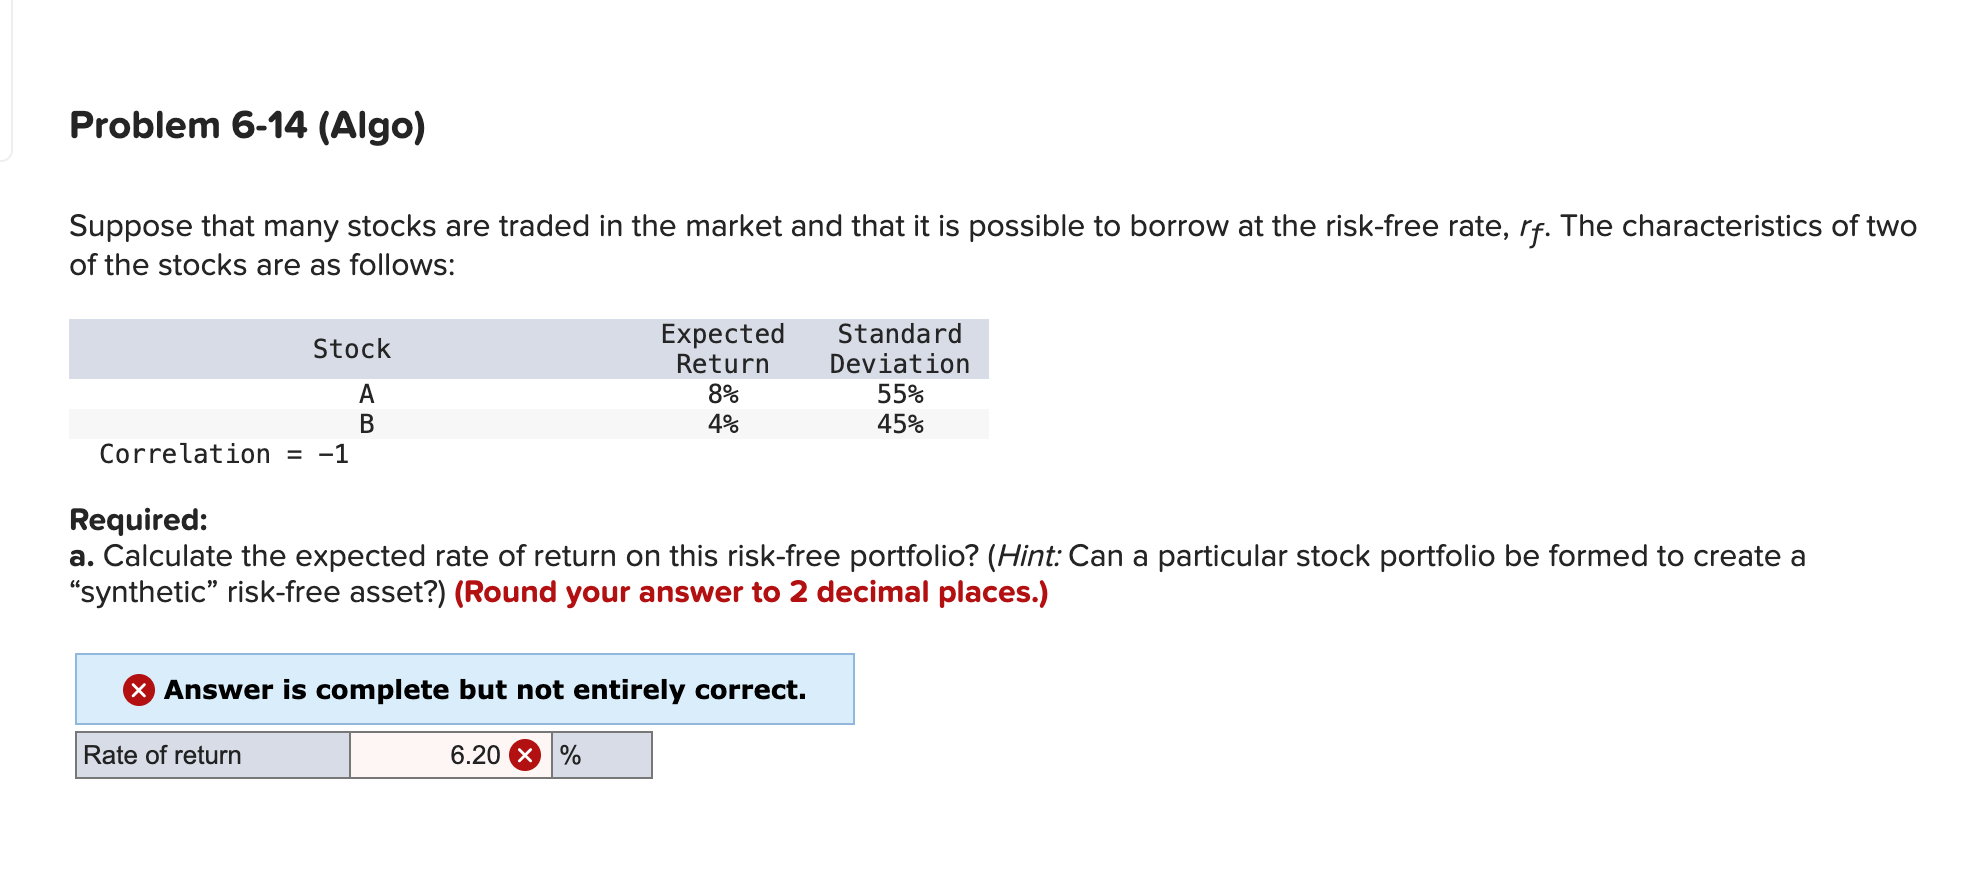Select the Correlation = -1 text
Image resolution: width=1968 pixels, height=882 pixels.
(x=225, y=455)
